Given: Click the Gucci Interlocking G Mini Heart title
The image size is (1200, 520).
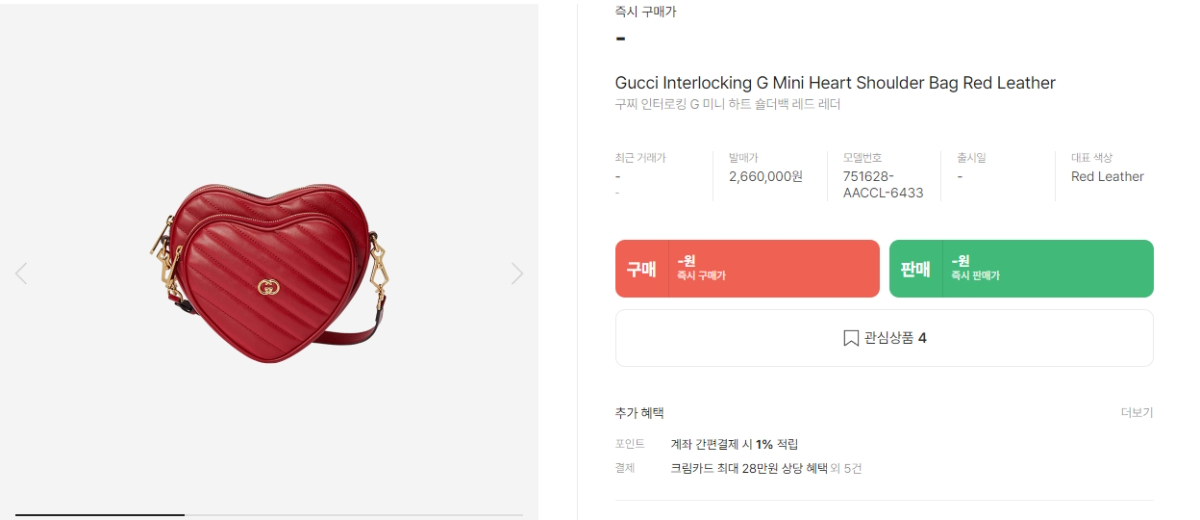Looking at the screenshot, I should pos(835,83).
